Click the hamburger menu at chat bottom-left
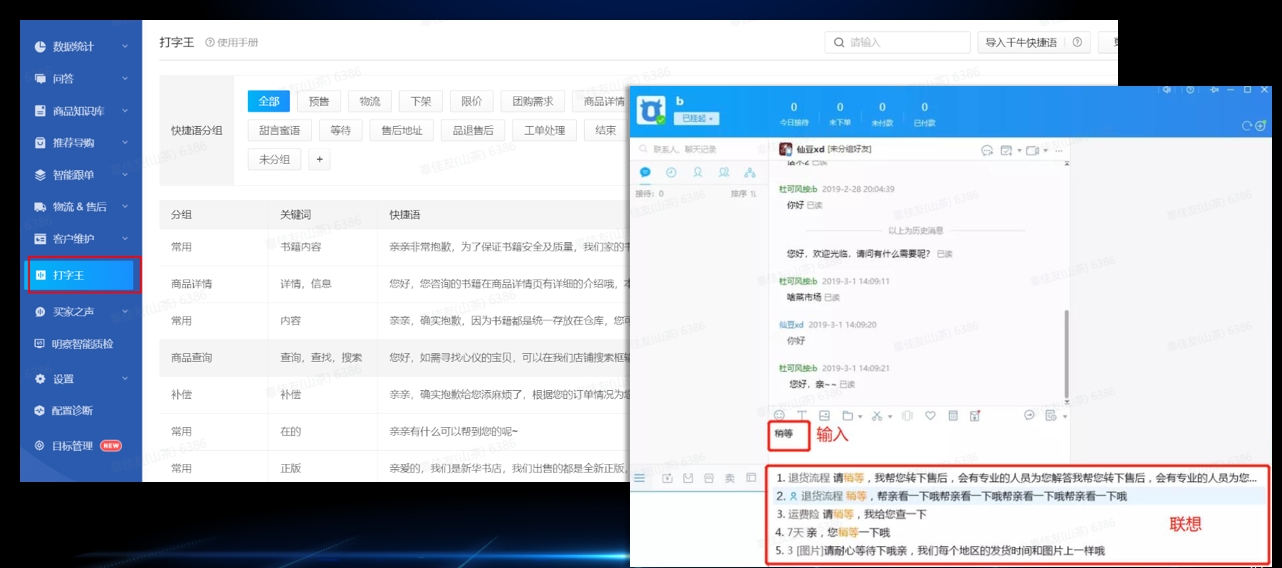The image size is (1282, 568). click(x=640, y=479)
